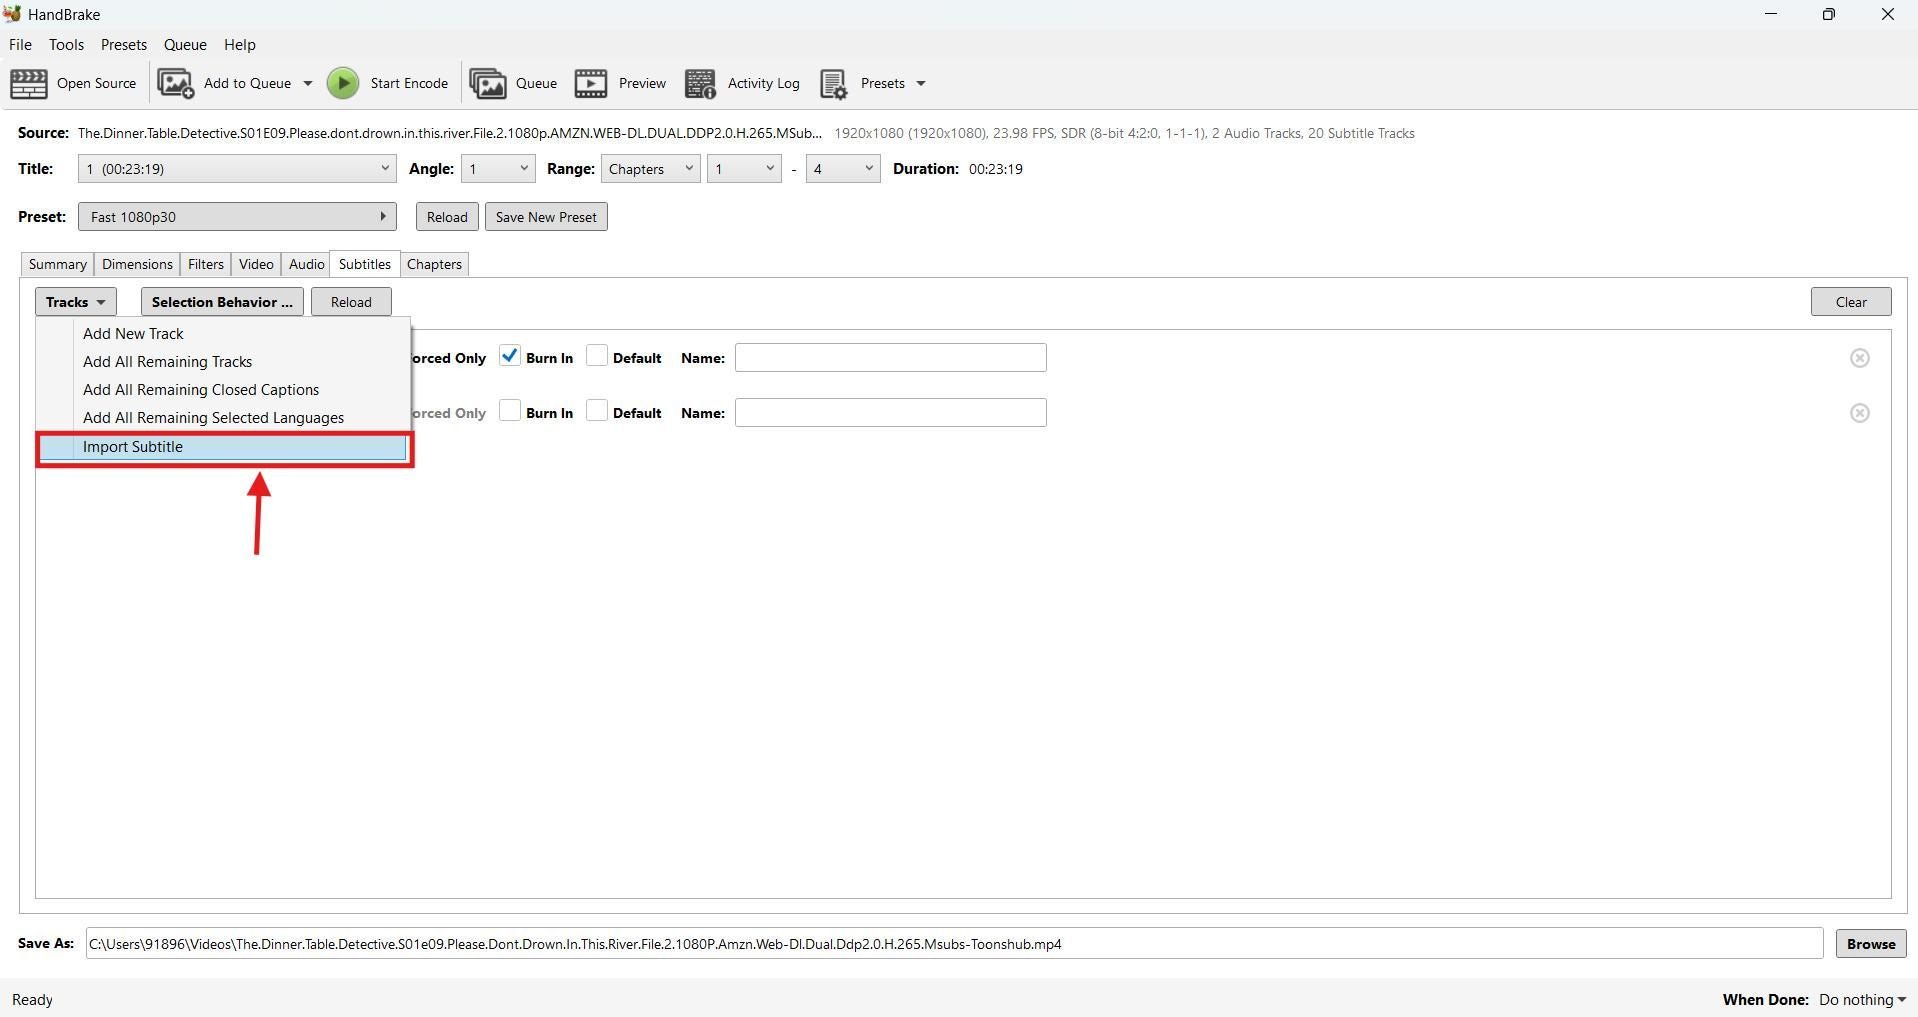
Task: Collapse the Tracks dropdown button
Action: 76,302
